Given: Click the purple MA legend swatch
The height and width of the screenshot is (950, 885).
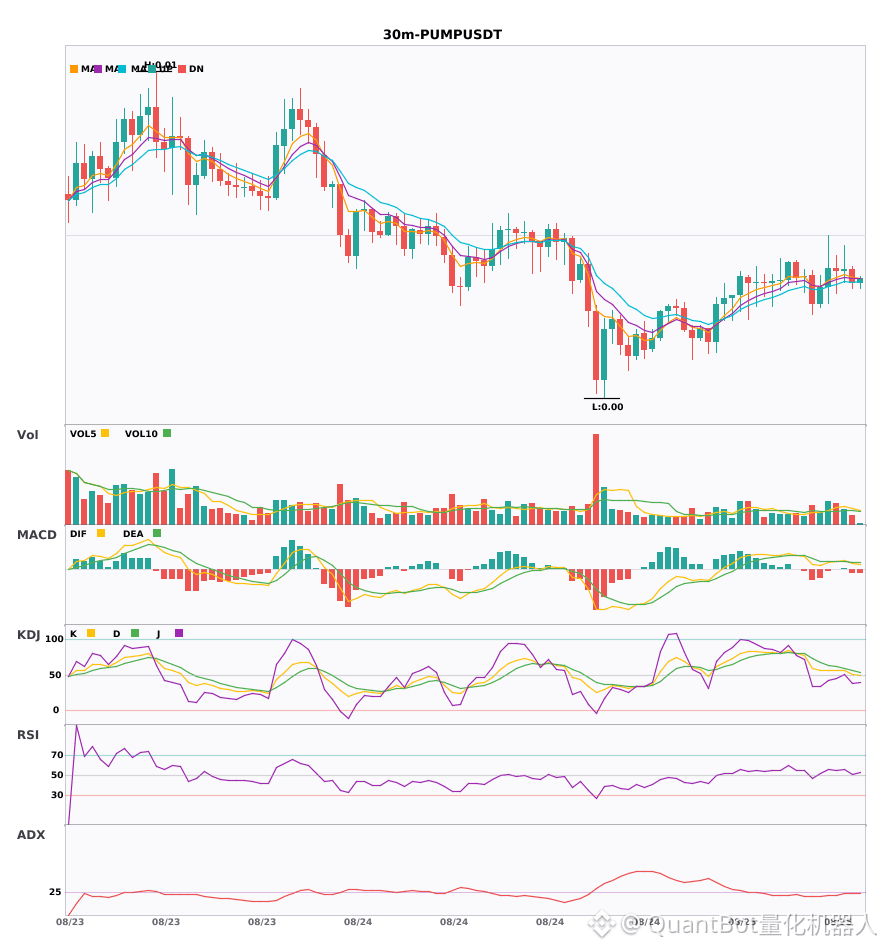Looking at the screenshot, I should 98,69.
